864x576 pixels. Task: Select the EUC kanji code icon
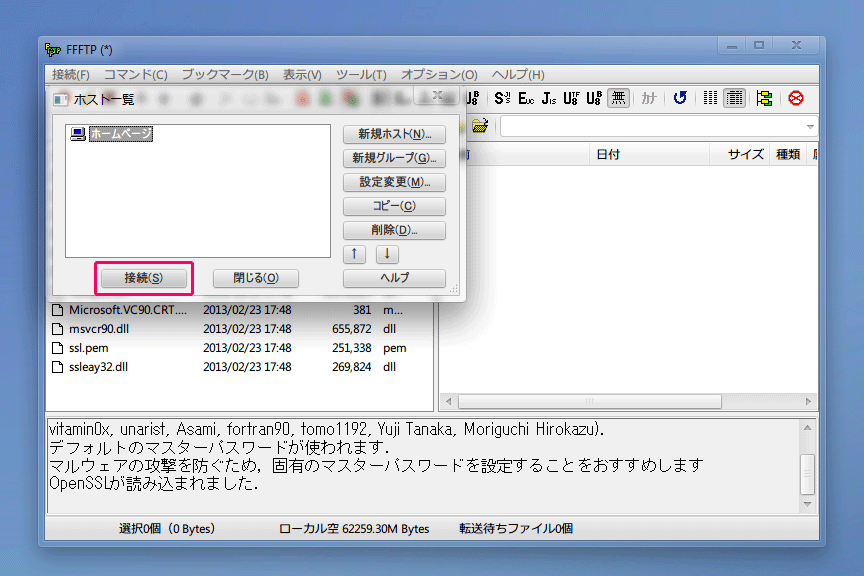click(x=526, y=98)
